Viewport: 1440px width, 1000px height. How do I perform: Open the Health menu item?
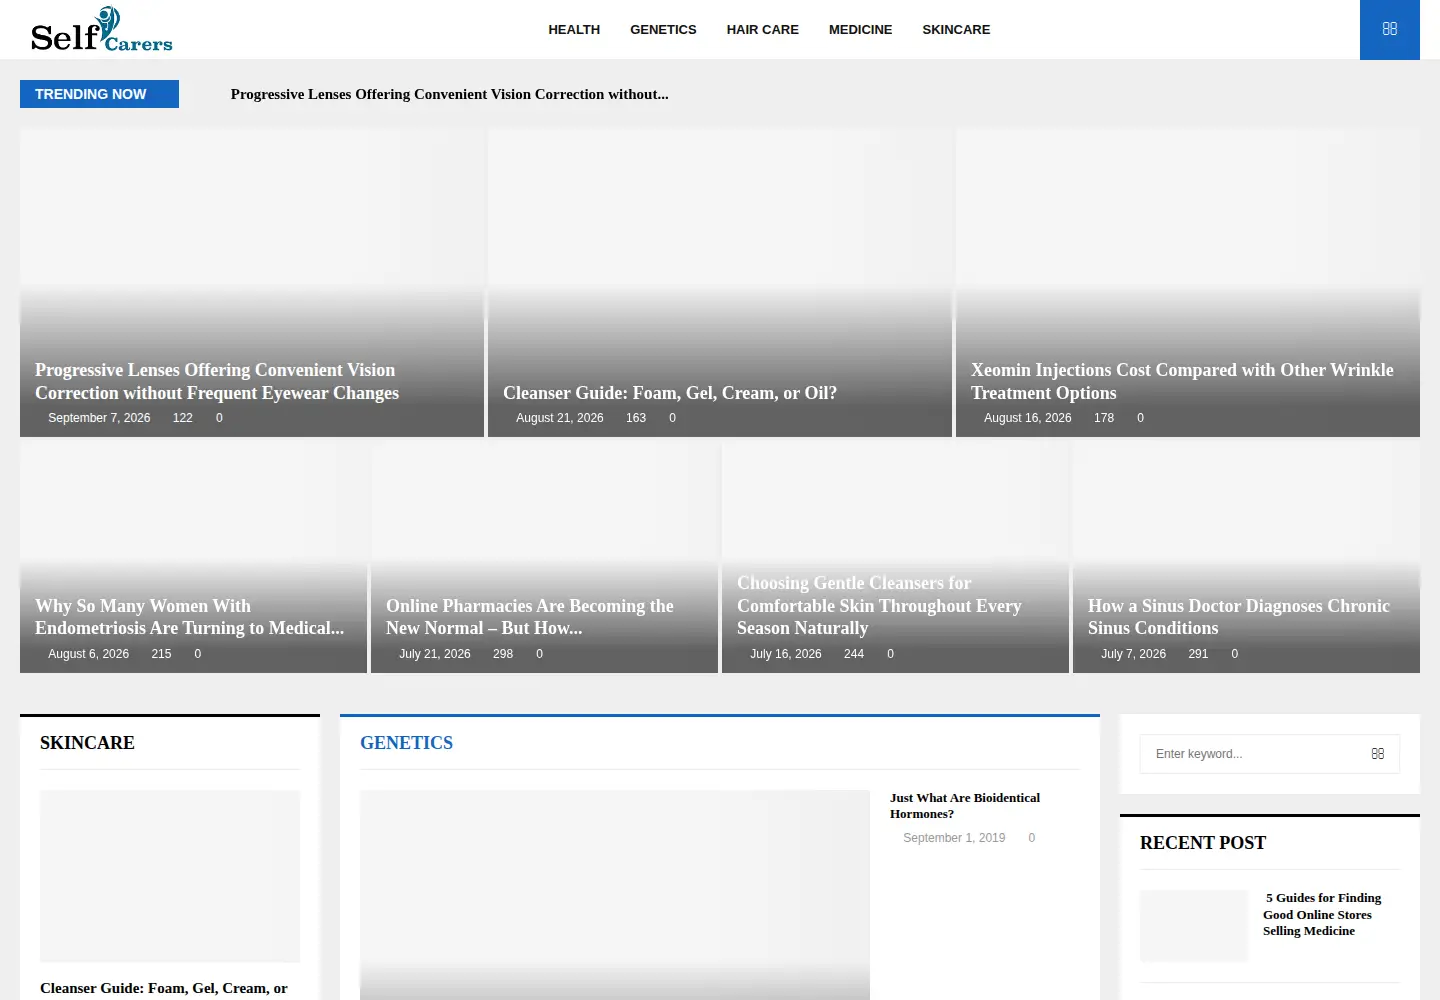click(574, 30)
